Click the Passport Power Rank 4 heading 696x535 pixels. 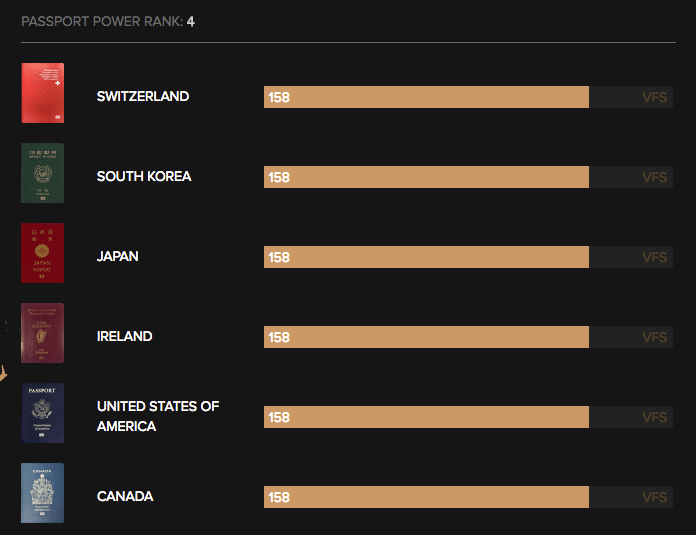(108, 21)
